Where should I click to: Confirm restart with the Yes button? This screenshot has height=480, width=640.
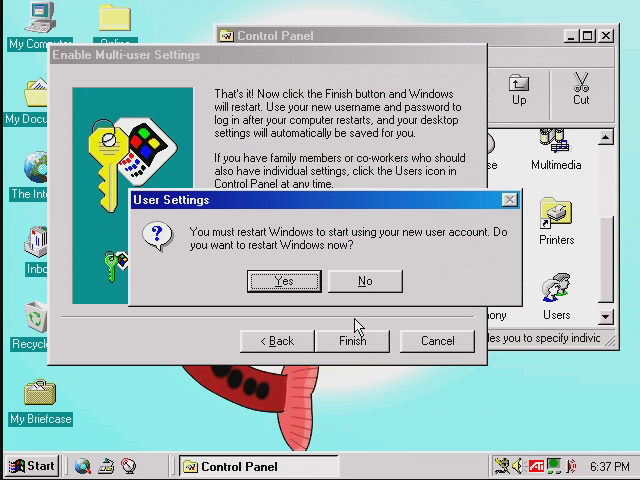coord(284,281)
